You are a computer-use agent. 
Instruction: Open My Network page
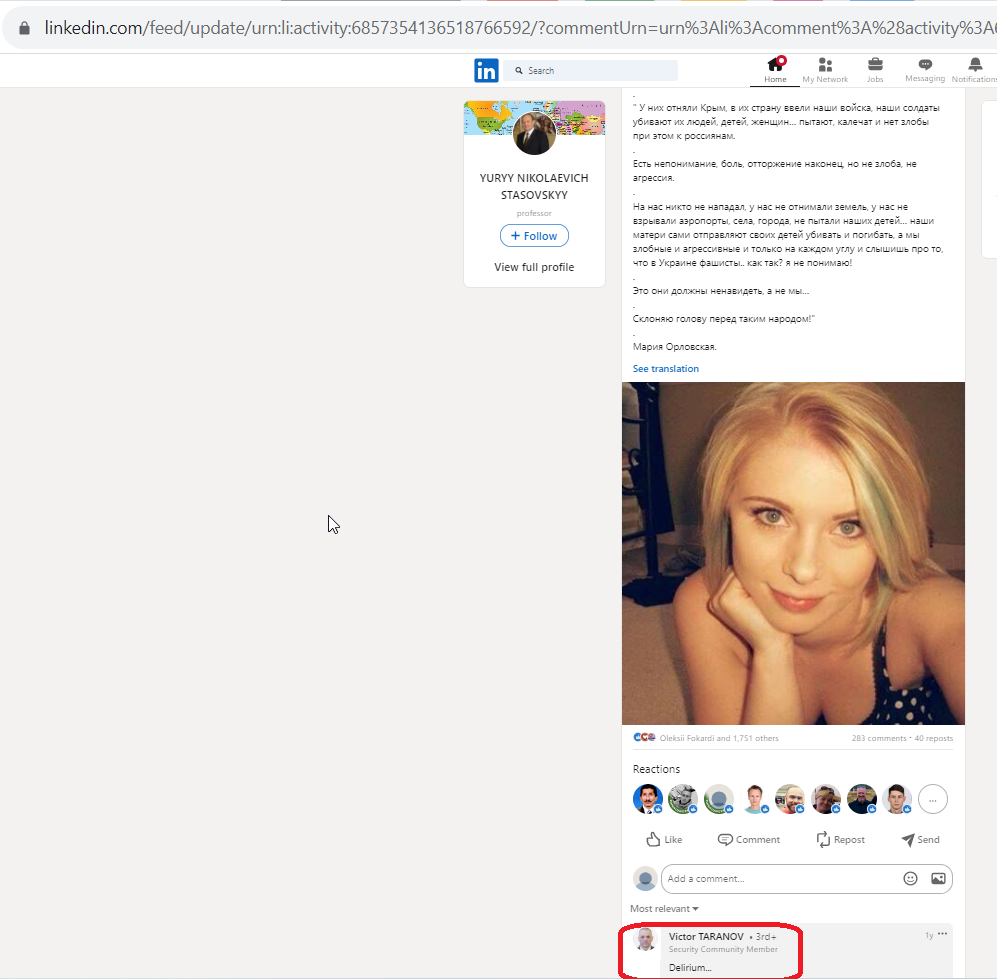[825, 71]
